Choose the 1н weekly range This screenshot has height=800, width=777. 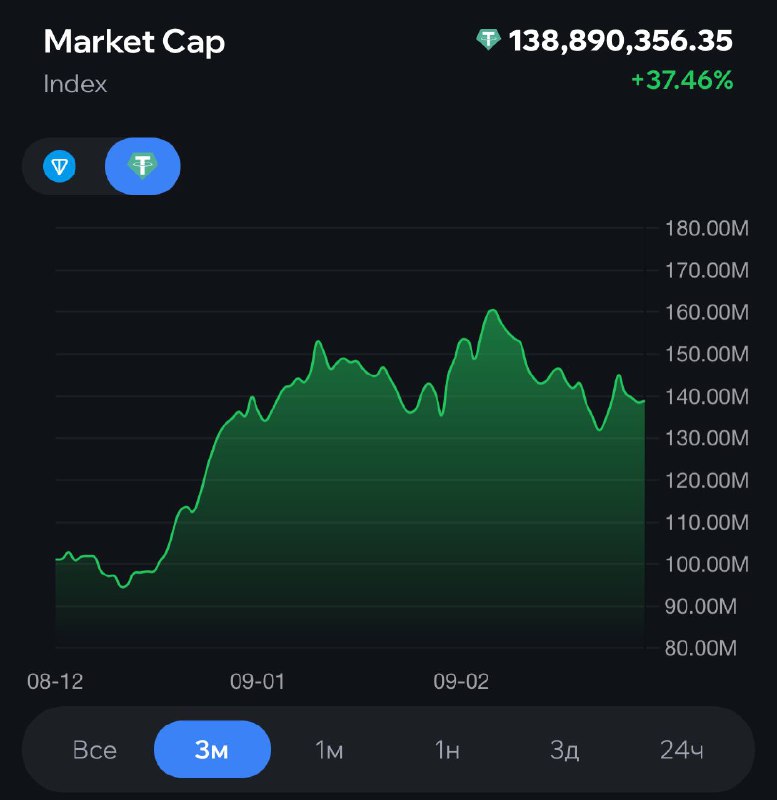coord(447,749)
